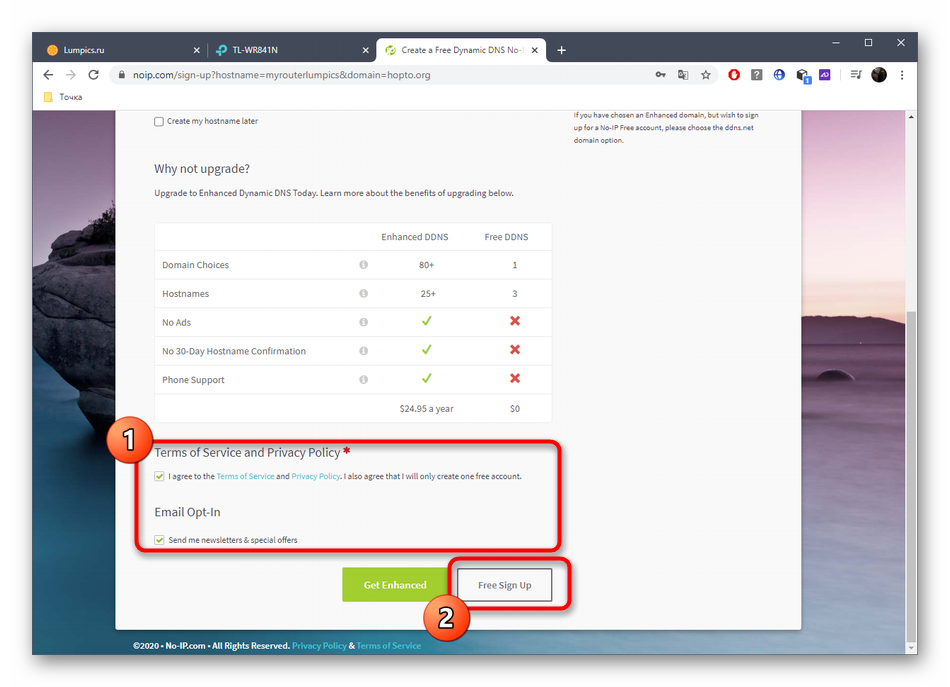Minimize the Chrome window
This screenshot has width=950, height=687.
(835, 42)
